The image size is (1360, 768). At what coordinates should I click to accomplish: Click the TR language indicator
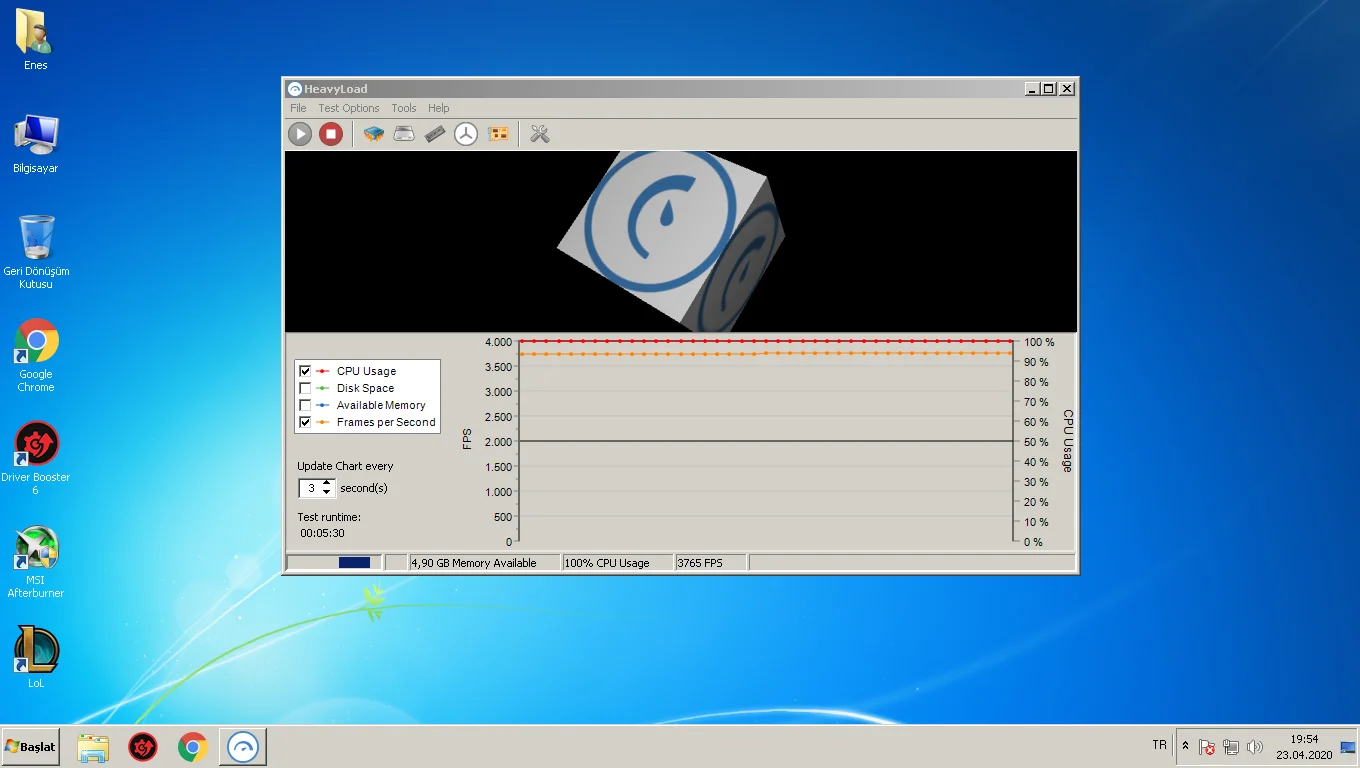tap(1160, 745)
